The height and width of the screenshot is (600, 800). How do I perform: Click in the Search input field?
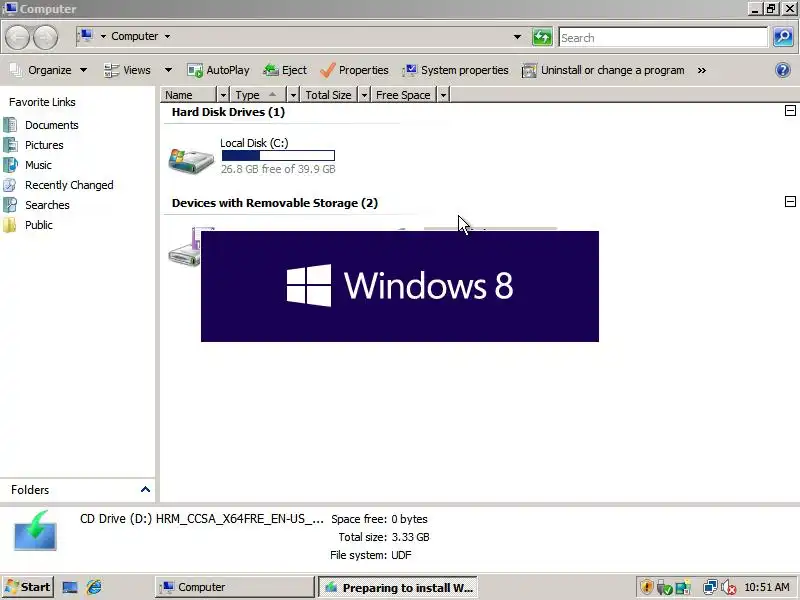[x=663, y=37]
